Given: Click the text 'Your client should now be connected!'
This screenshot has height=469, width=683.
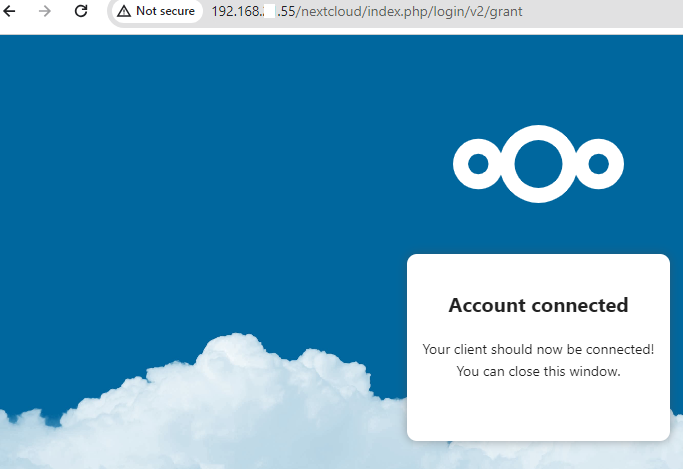Looking at the screenshot, I should [x=538, y=349].
